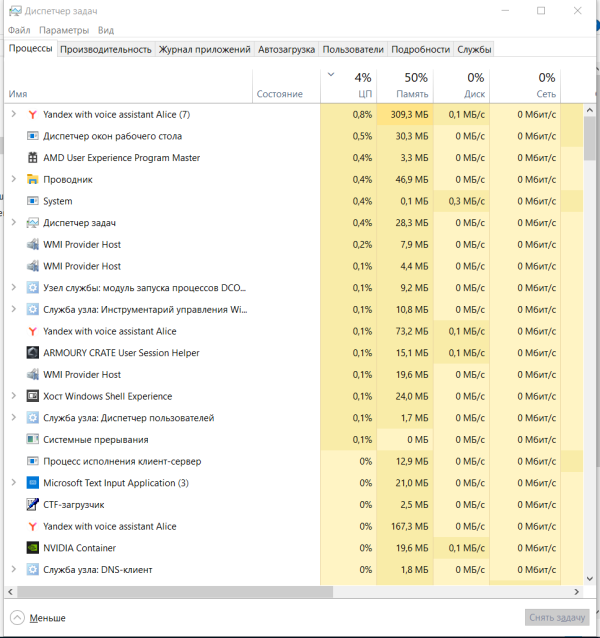
Task: Sort by the Память column header
Action: 405,86
